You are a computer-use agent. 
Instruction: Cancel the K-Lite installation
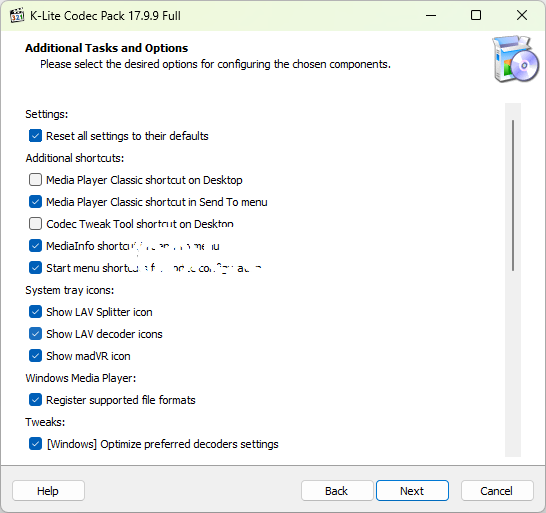pos(497,491)
